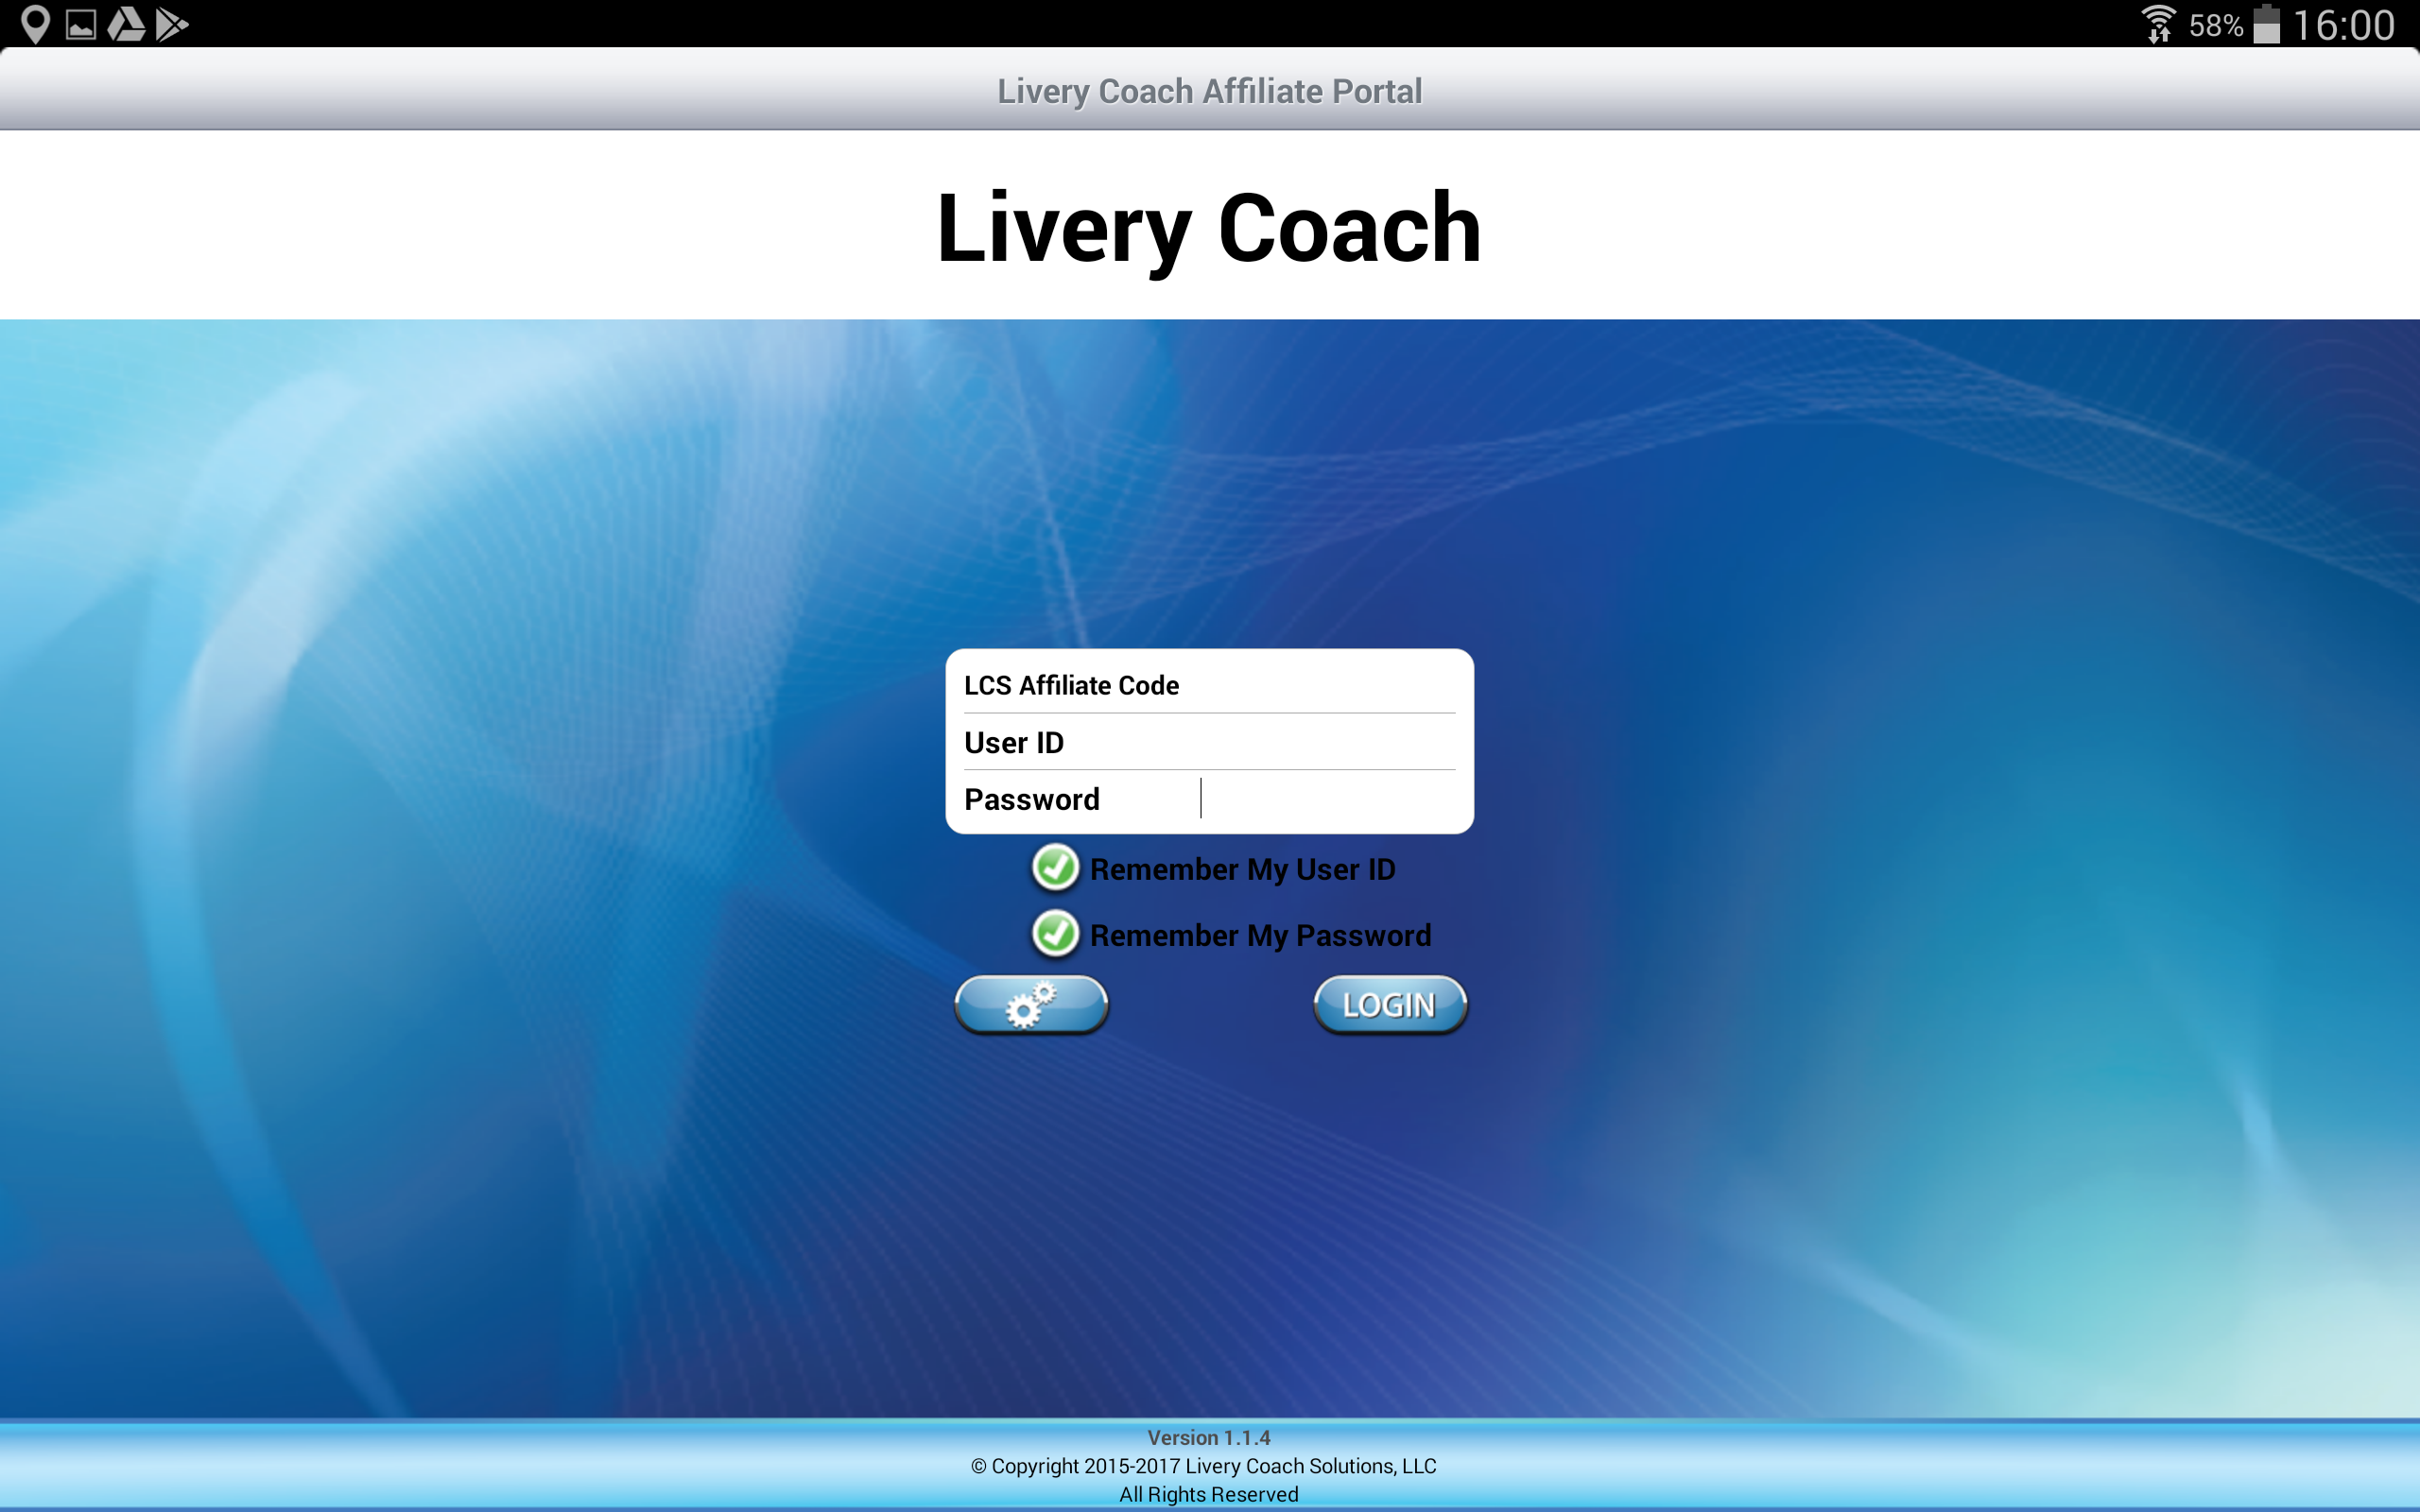2420x1512 pixels.
Task: Tap the Version 1.1.4 text
Action: (x=1209, y=1437)
